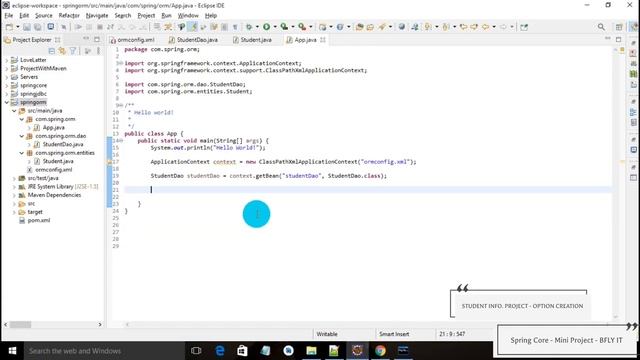This screenshot has width=640, height=360.
Task: Select App.java in Project Explorer
Action: pyautogui.click(x=53, y=127)
